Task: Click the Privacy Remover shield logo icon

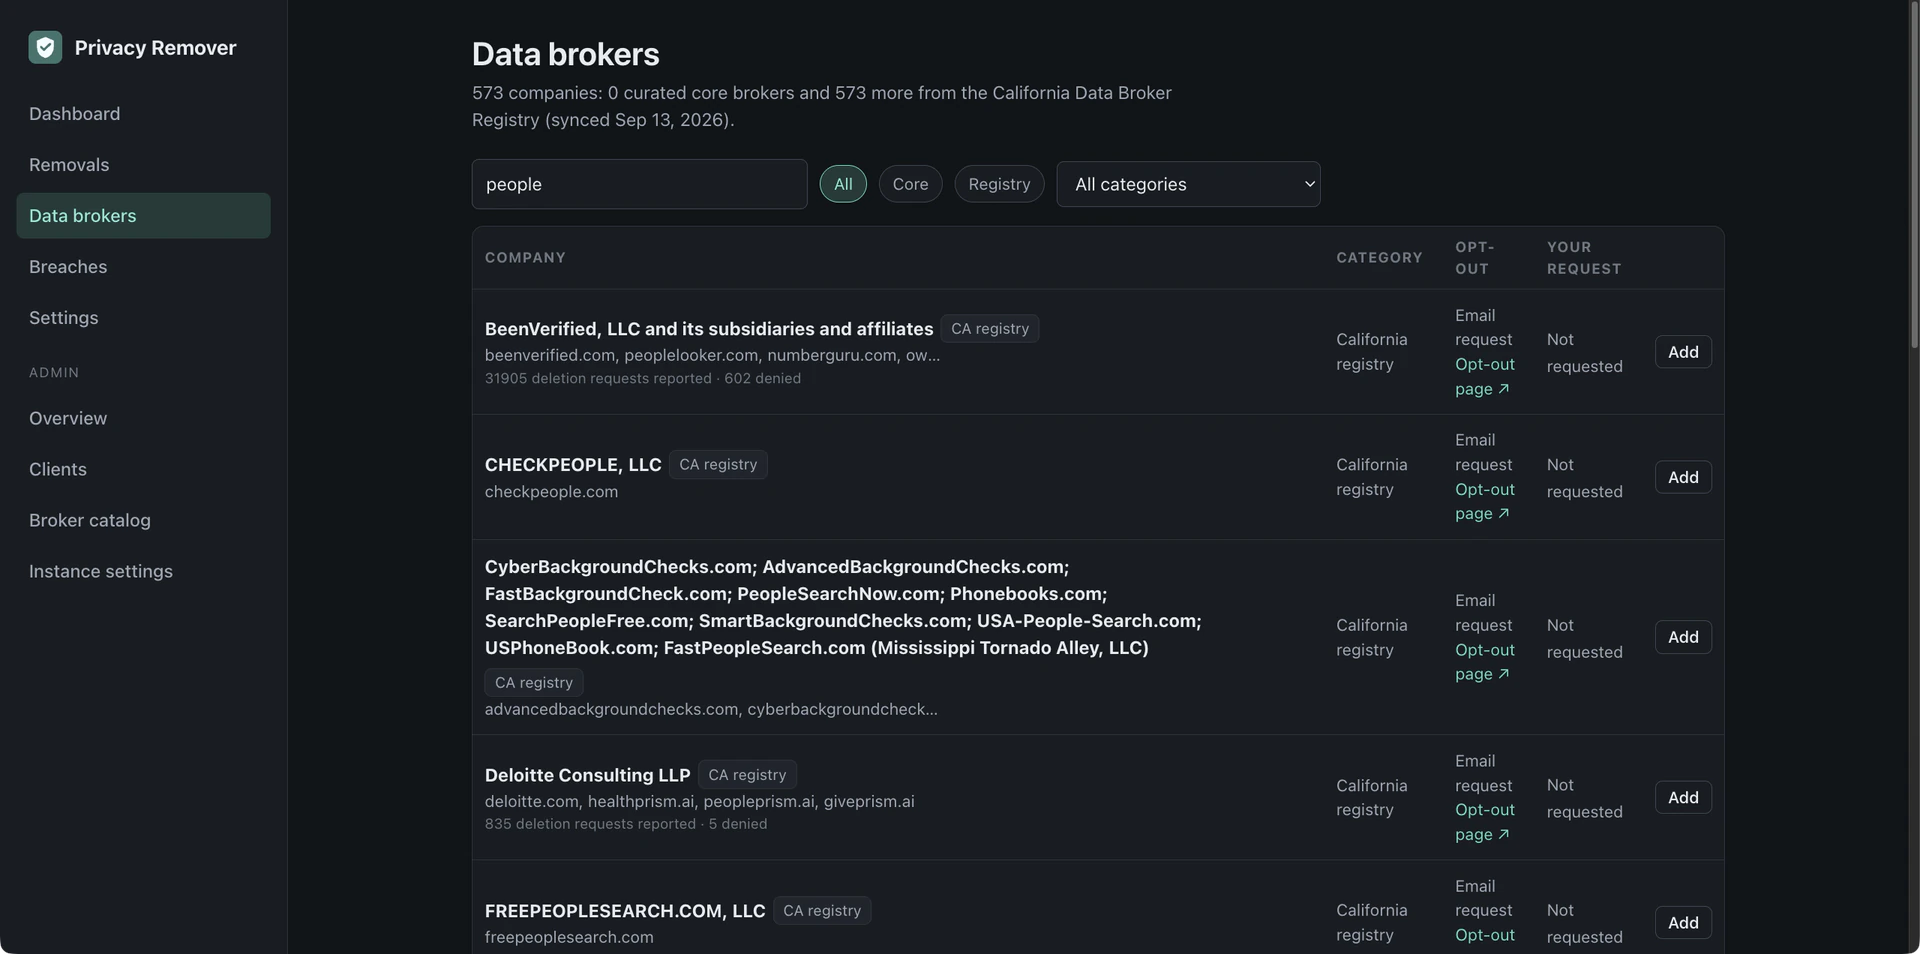Action: (x=45, y=47)
